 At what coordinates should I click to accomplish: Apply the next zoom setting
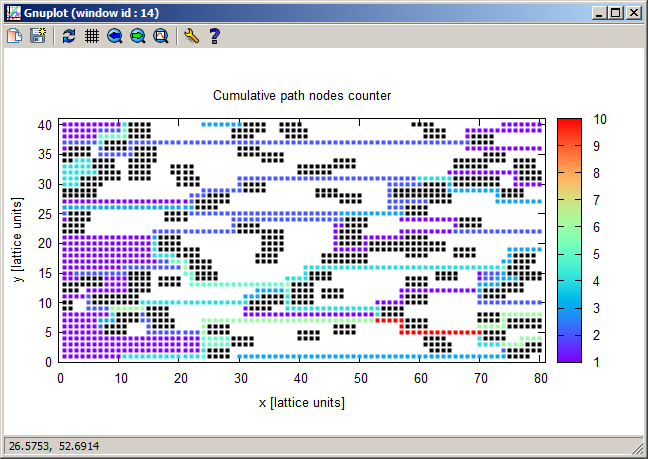pyautogui.click(x=138, y=35)
